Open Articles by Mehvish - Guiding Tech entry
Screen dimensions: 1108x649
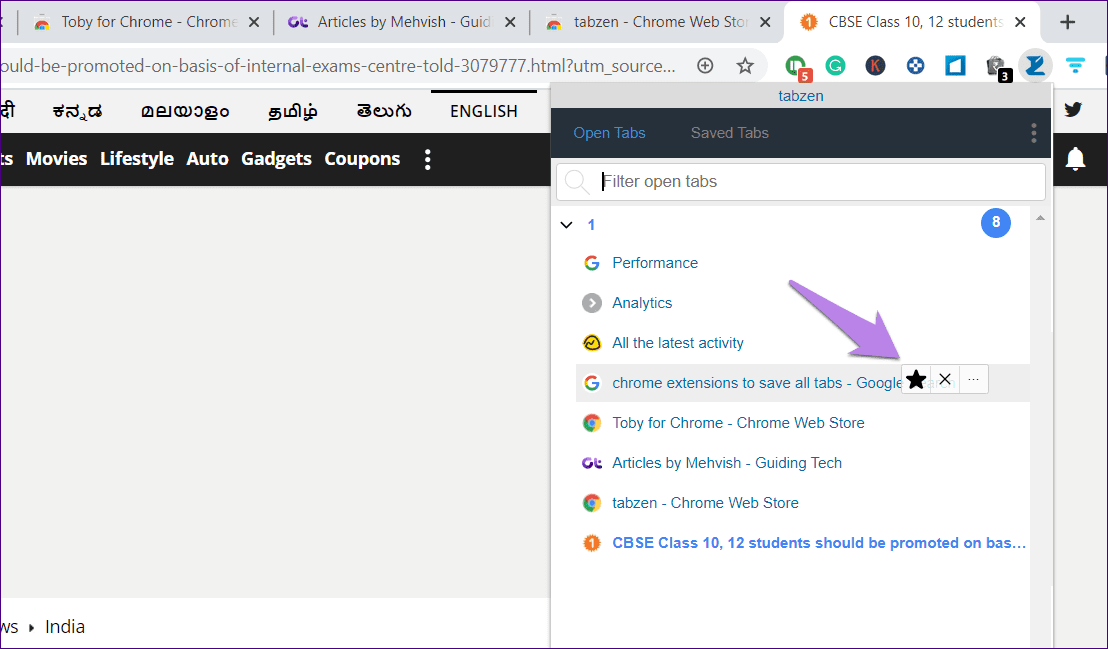pyautogui.click(x=726, y=463)
